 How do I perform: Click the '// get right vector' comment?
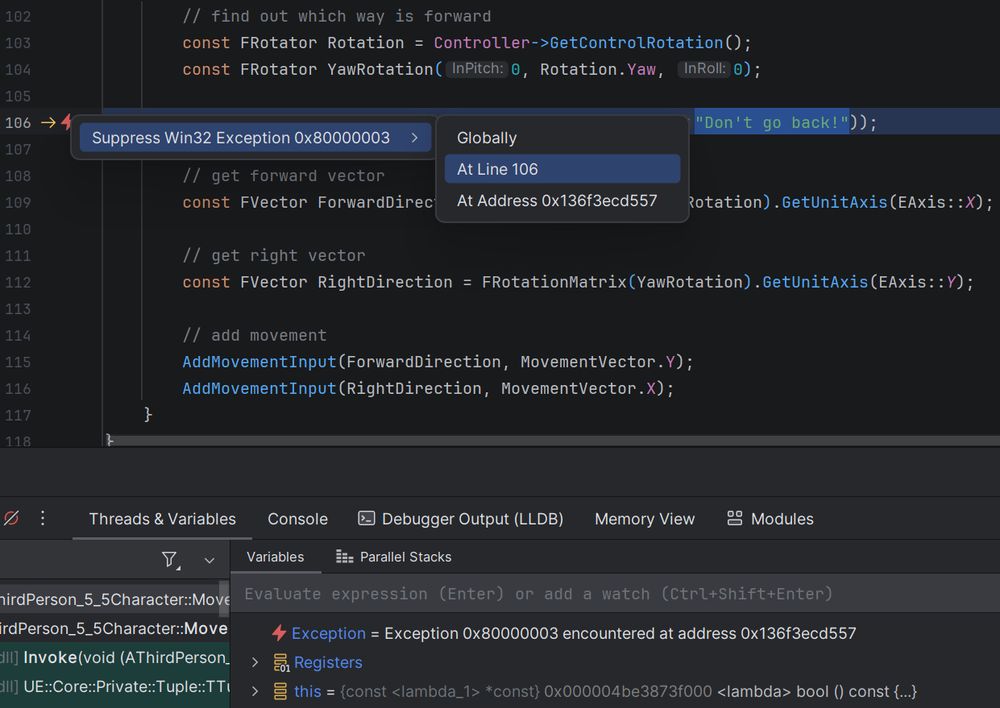point(274,256)
